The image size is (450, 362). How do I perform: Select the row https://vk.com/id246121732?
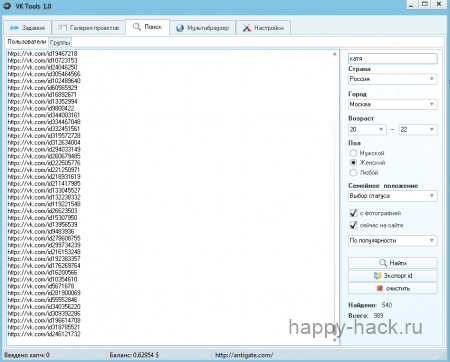click(44, 334)
